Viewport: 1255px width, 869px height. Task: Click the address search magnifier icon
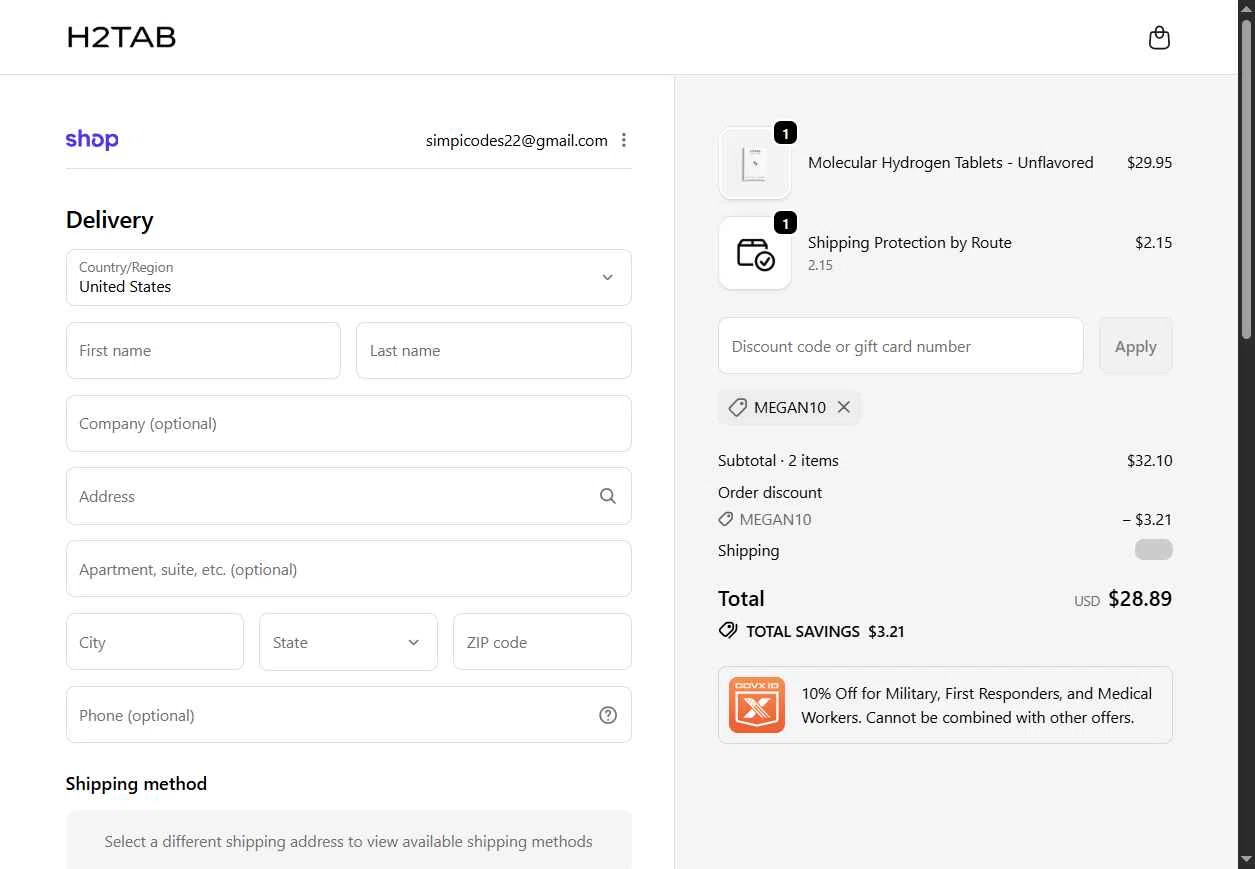pyautogui.click(x=608, y=496)
